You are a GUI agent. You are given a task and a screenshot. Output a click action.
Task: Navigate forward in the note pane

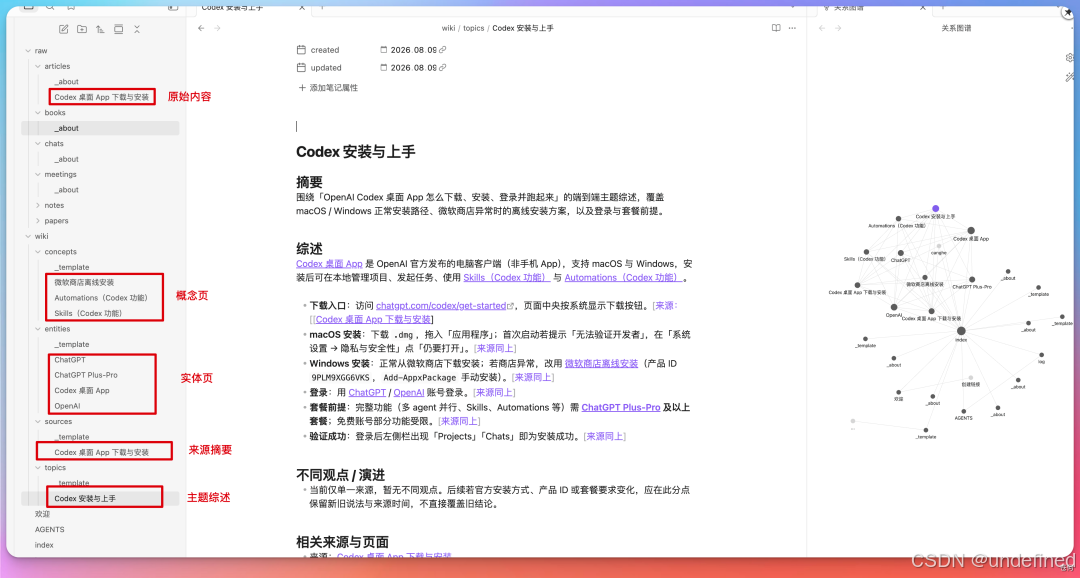[x=218, y=28]
